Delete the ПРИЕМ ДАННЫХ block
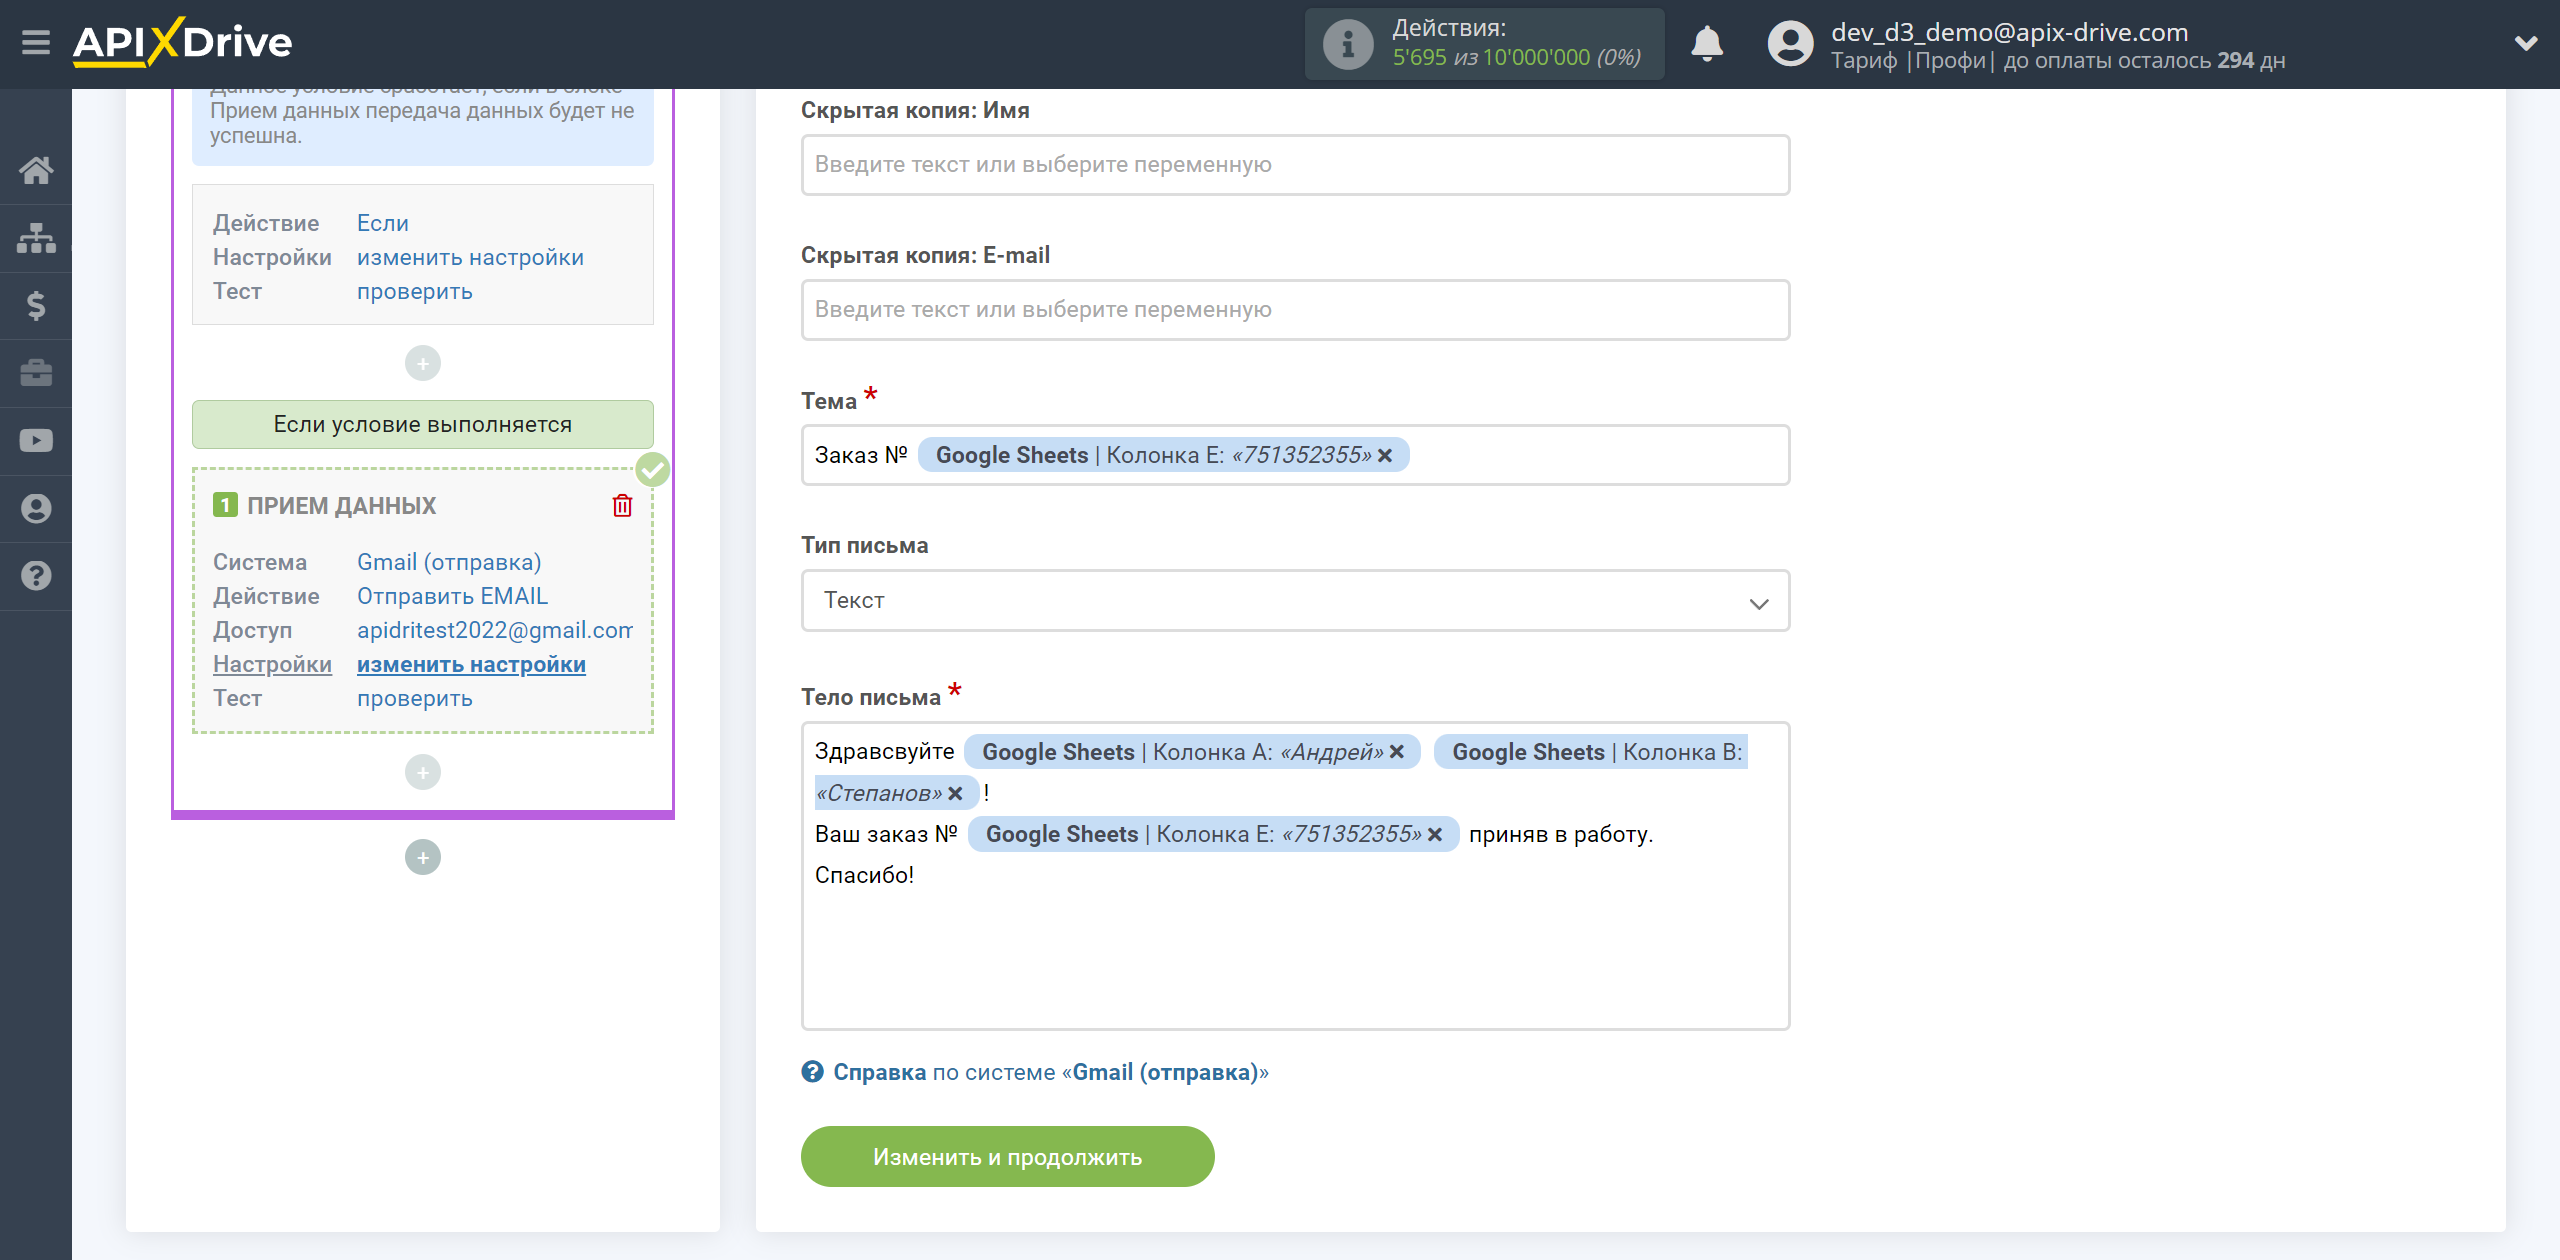 [622, 505]
